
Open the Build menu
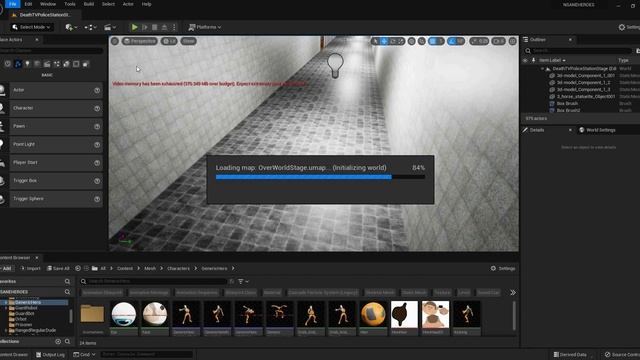[x=89, y=4]
